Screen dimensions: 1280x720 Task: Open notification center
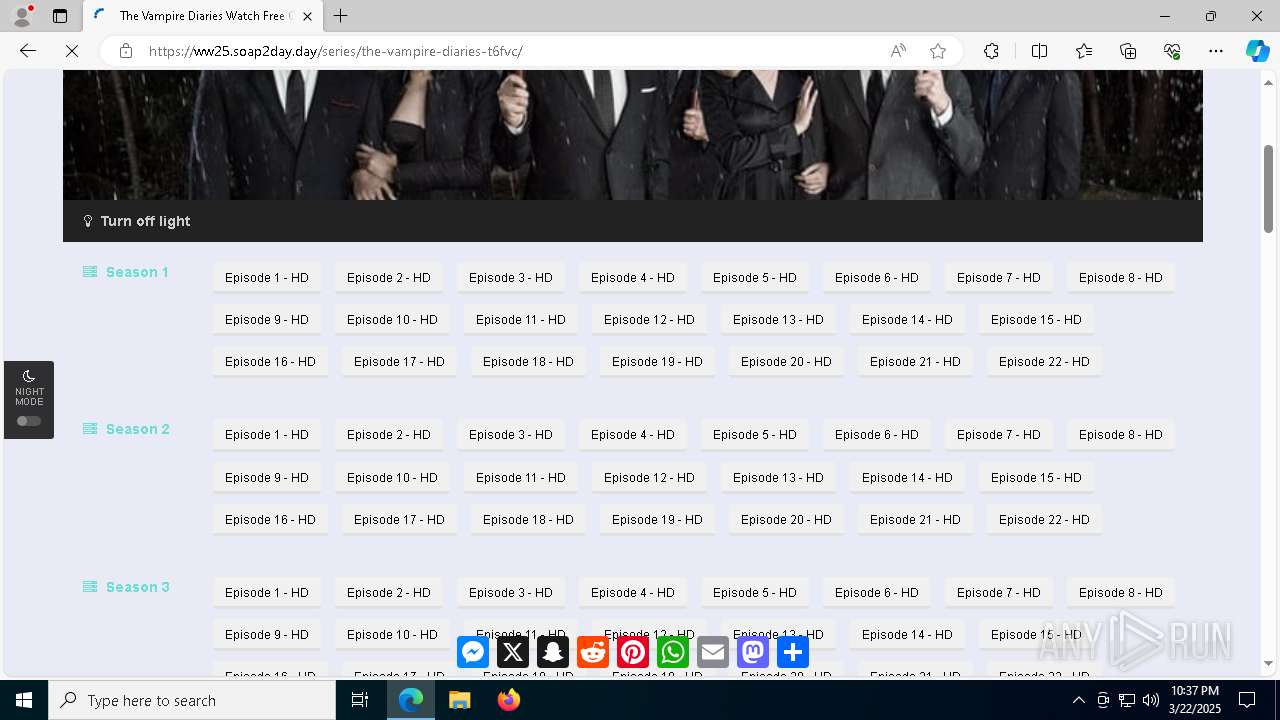[1247, 700]
